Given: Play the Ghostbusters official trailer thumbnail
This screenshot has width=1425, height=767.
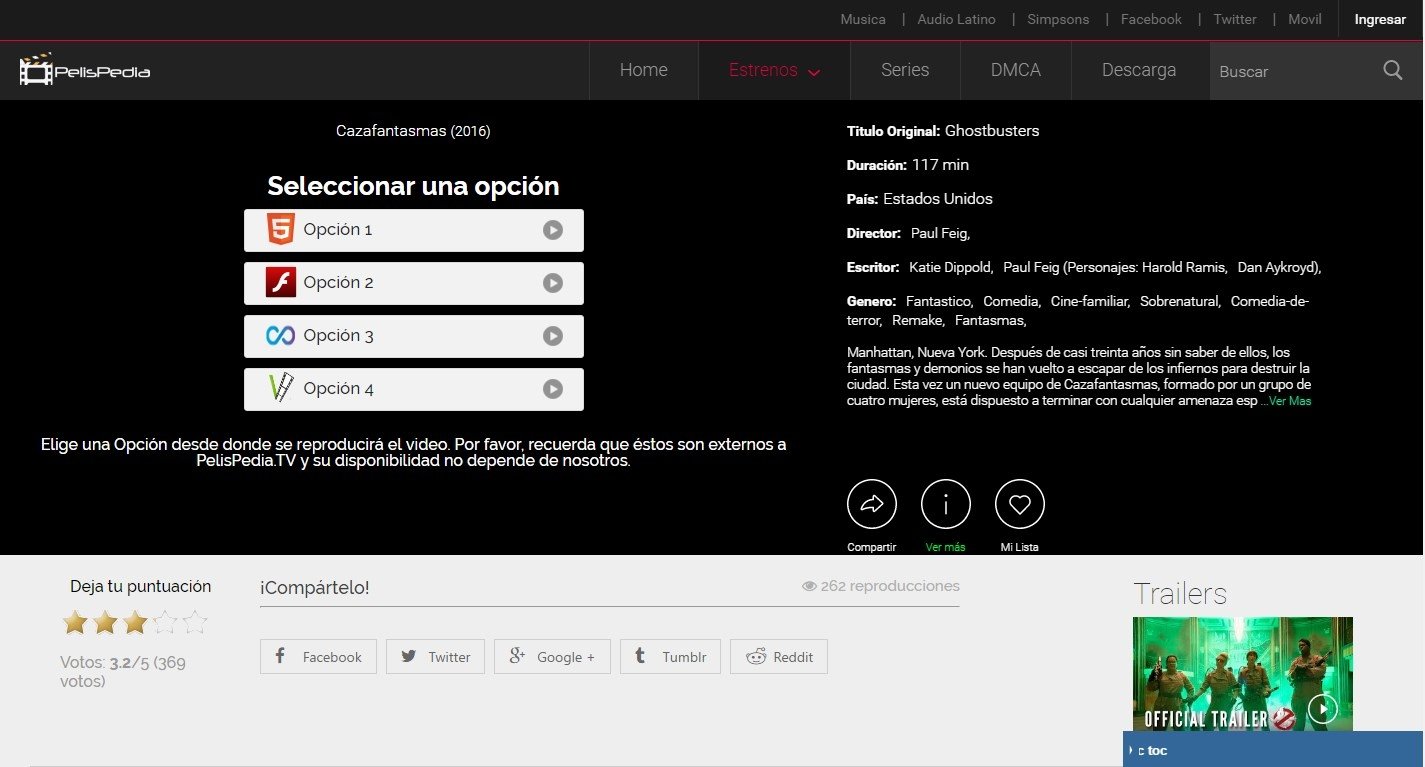Looking at the screenshot, I should (1243, 674).
